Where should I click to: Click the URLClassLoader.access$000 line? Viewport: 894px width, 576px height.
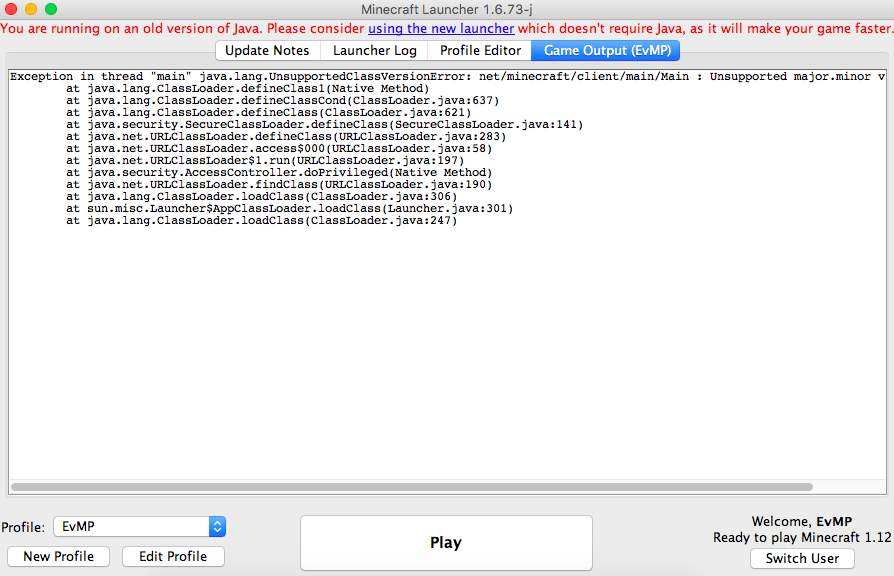coord(279,148)
